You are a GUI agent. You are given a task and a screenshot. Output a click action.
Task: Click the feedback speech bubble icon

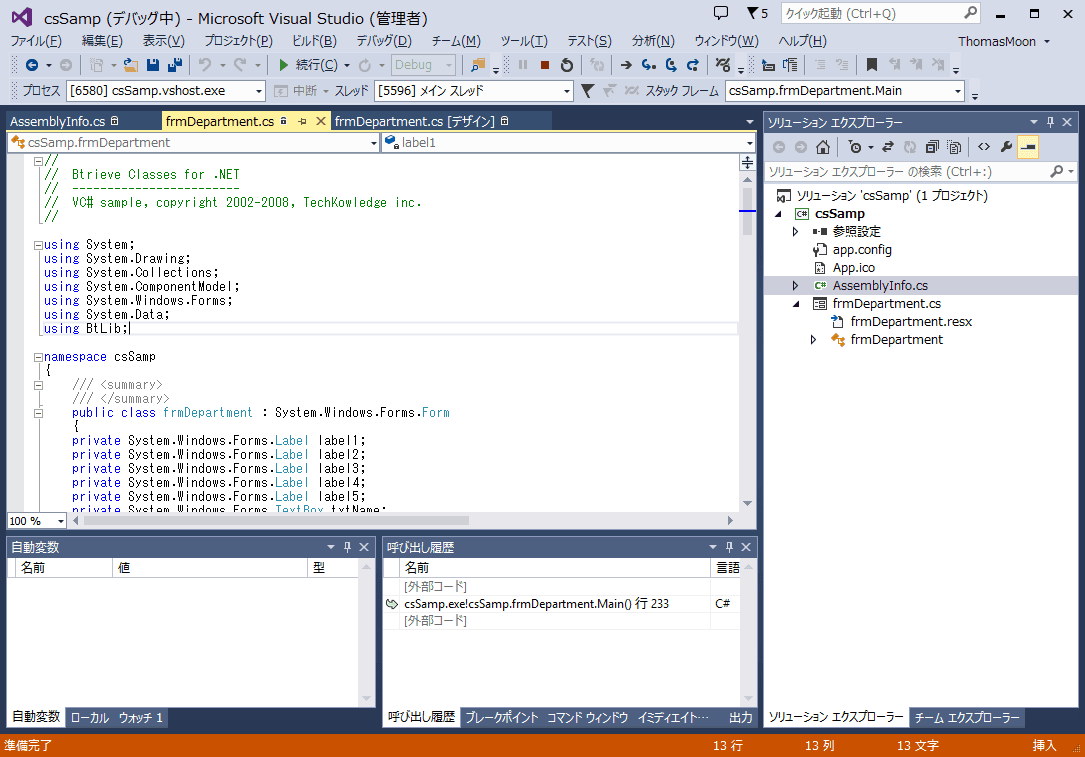pyautogui.click(x=721, y=13)
